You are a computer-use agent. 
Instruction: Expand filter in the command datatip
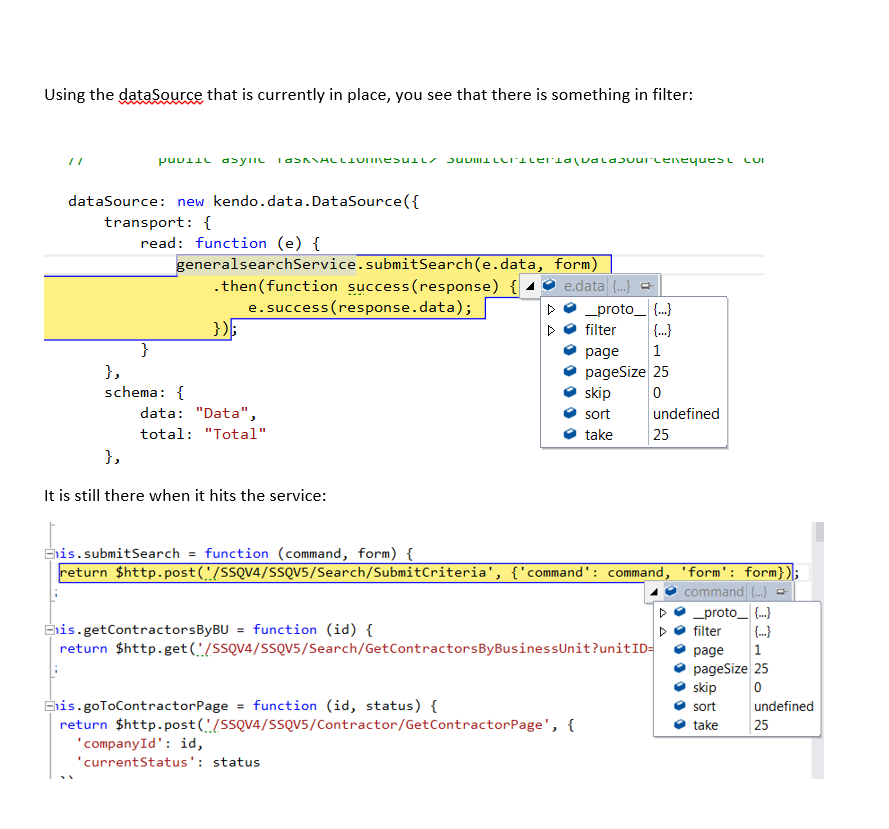[x=663, y=632]
